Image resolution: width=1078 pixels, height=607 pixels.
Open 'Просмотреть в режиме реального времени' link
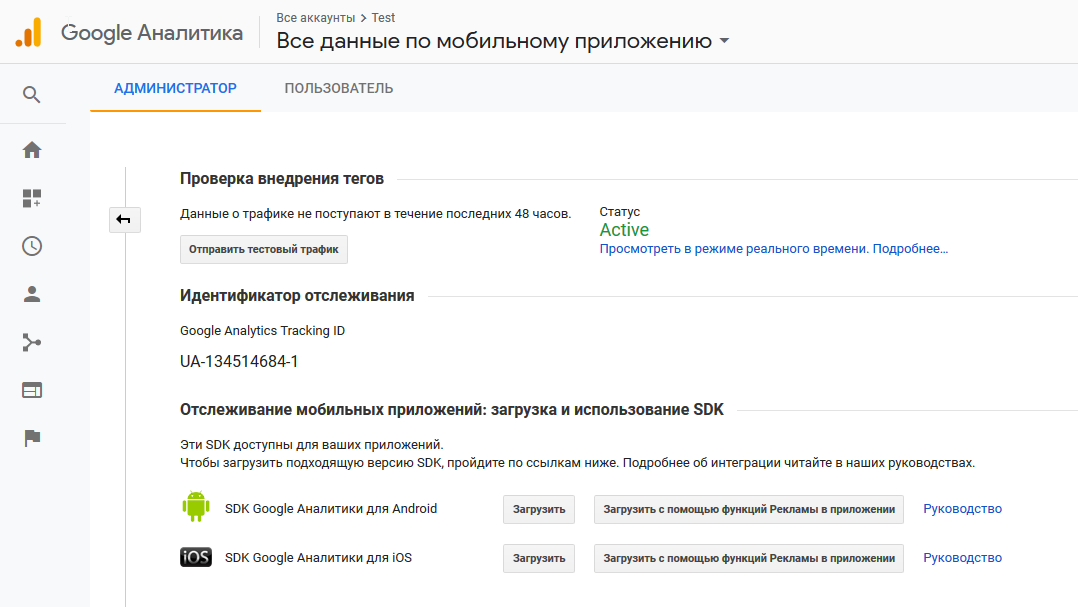(x=734, y=249)
